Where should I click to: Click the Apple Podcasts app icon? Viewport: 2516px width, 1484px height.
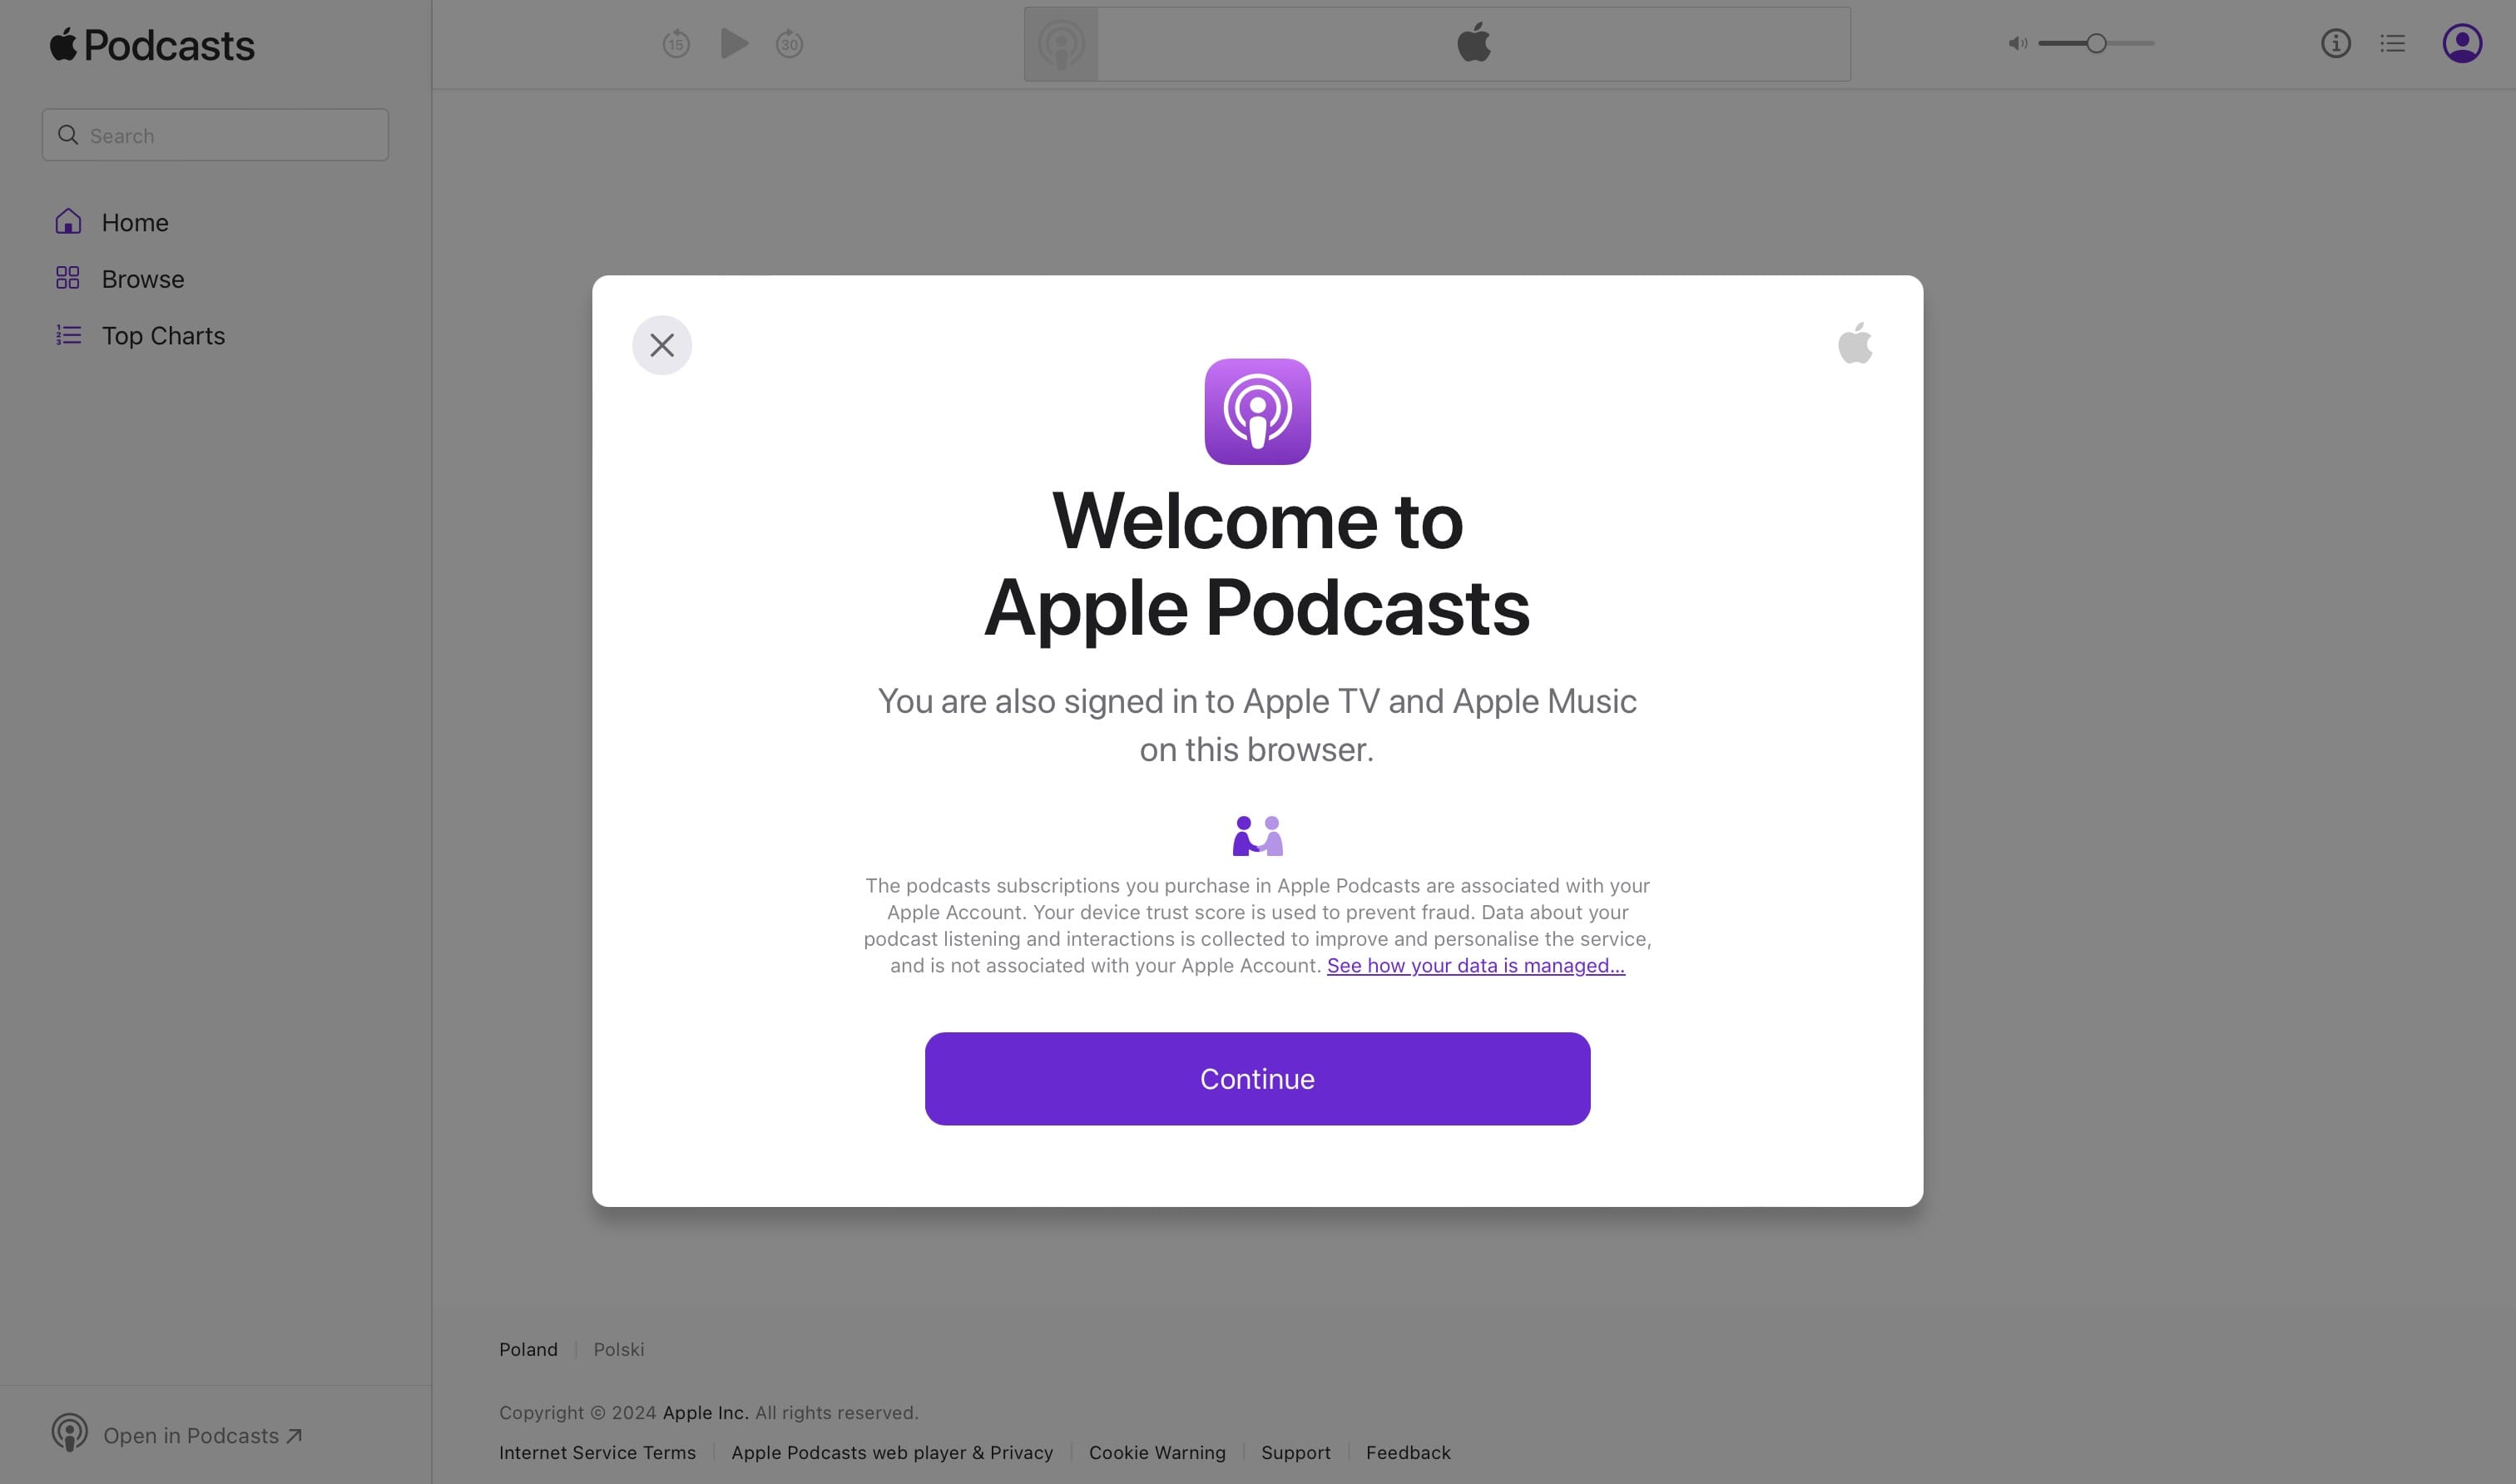1256,410
